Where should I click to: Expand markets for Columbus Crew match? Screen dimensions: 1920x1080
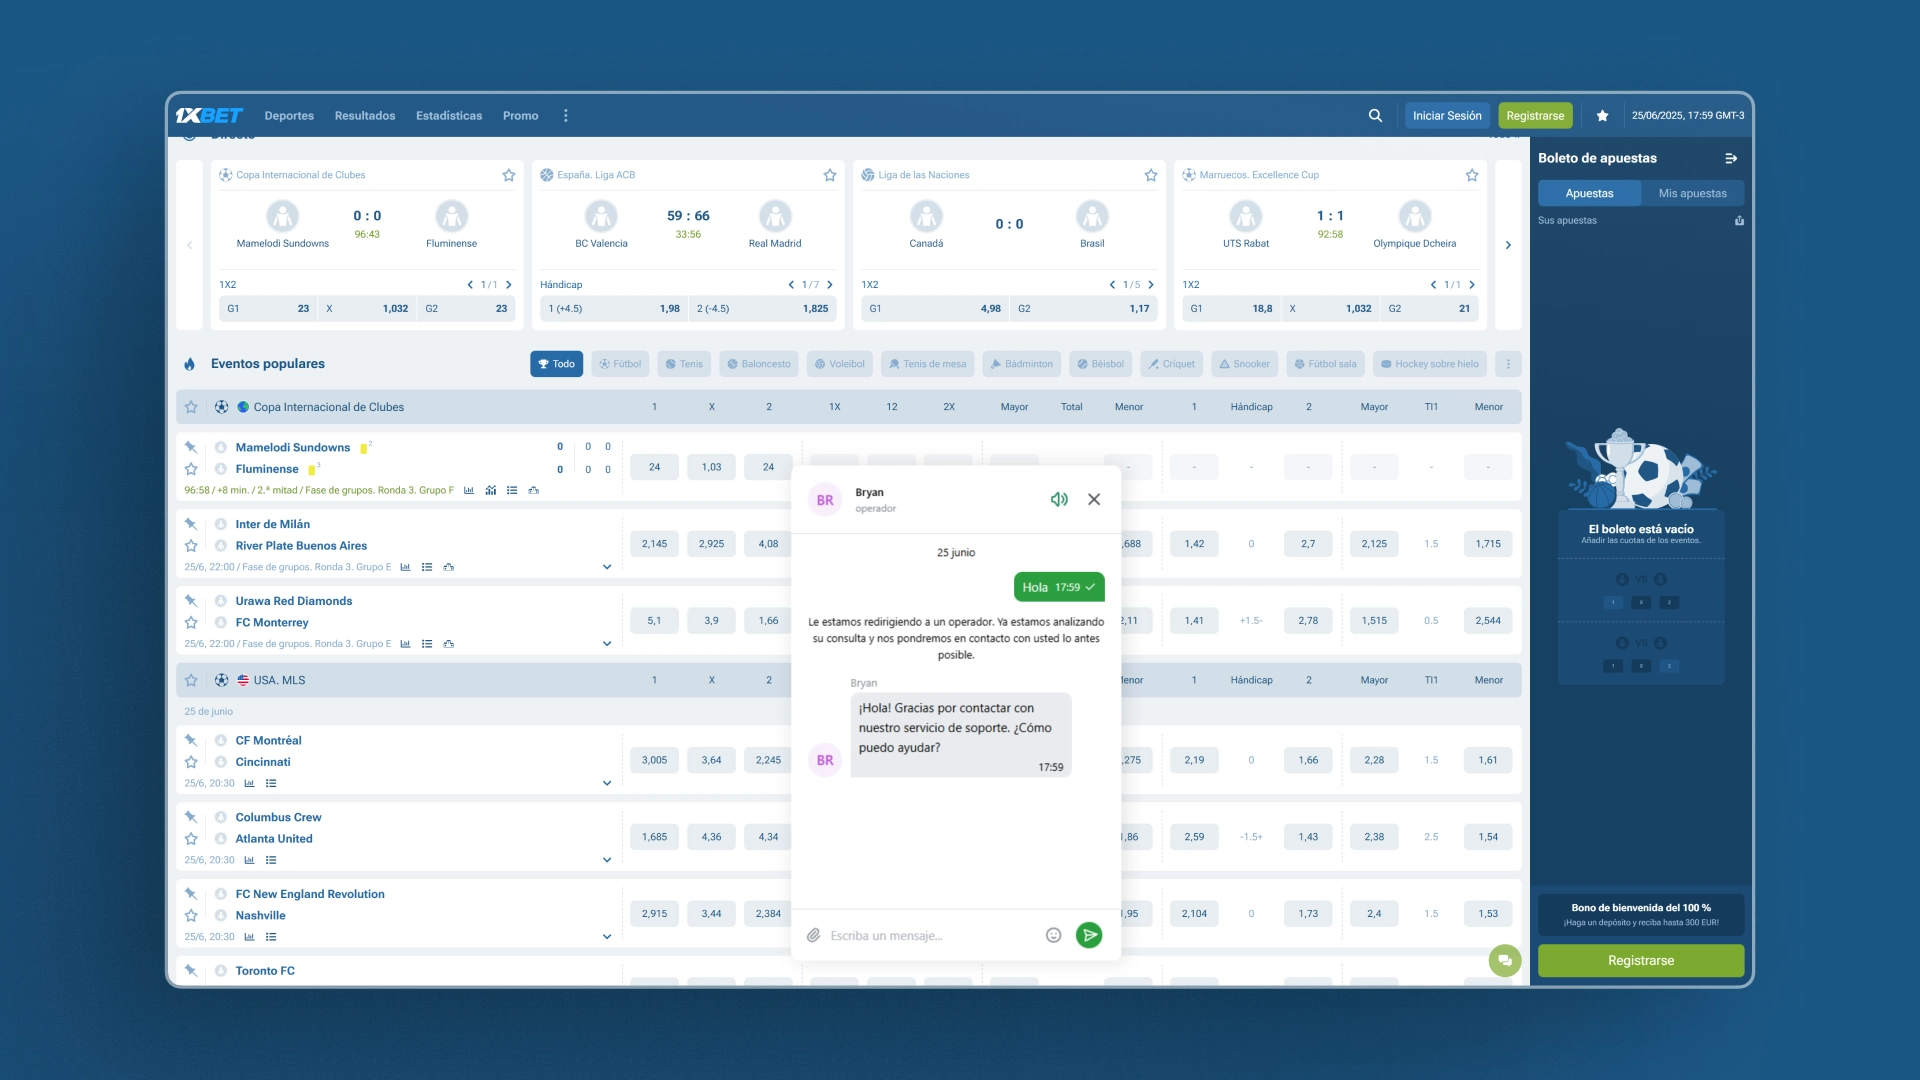pyautogui.click(x=607, y=861)
